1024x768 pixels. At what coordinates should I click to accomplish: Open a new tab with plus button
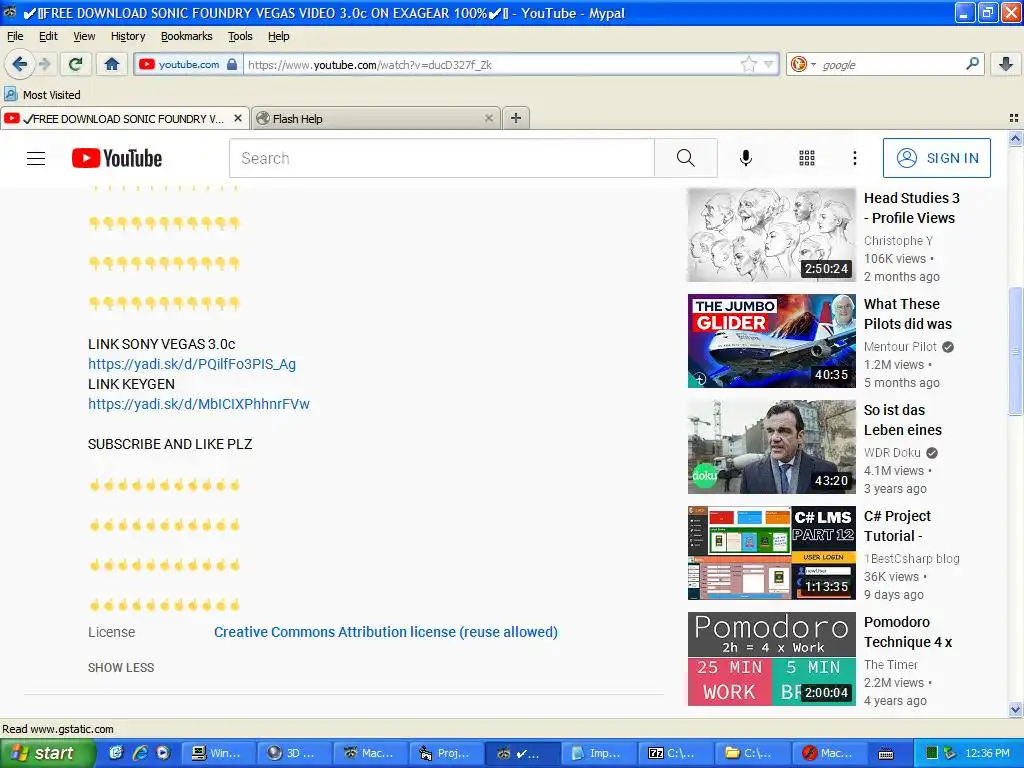516,118
